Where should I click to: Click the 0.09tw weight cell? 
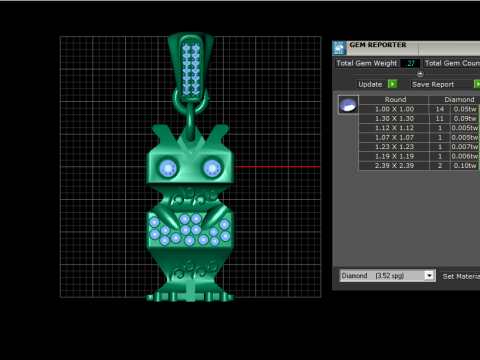point(465,118)
